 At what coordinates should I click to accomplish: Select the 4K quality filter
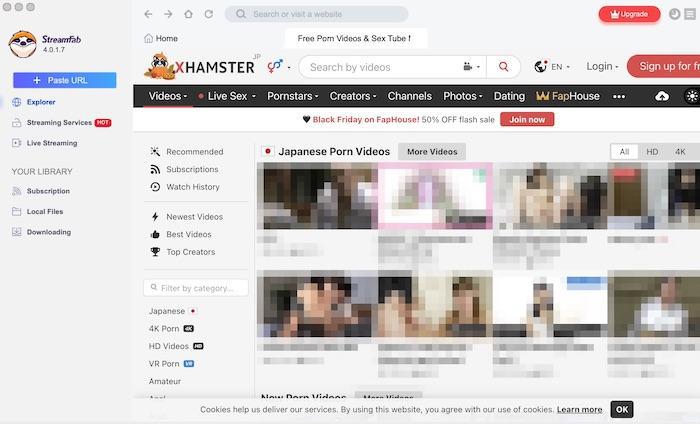pos(680,152)
